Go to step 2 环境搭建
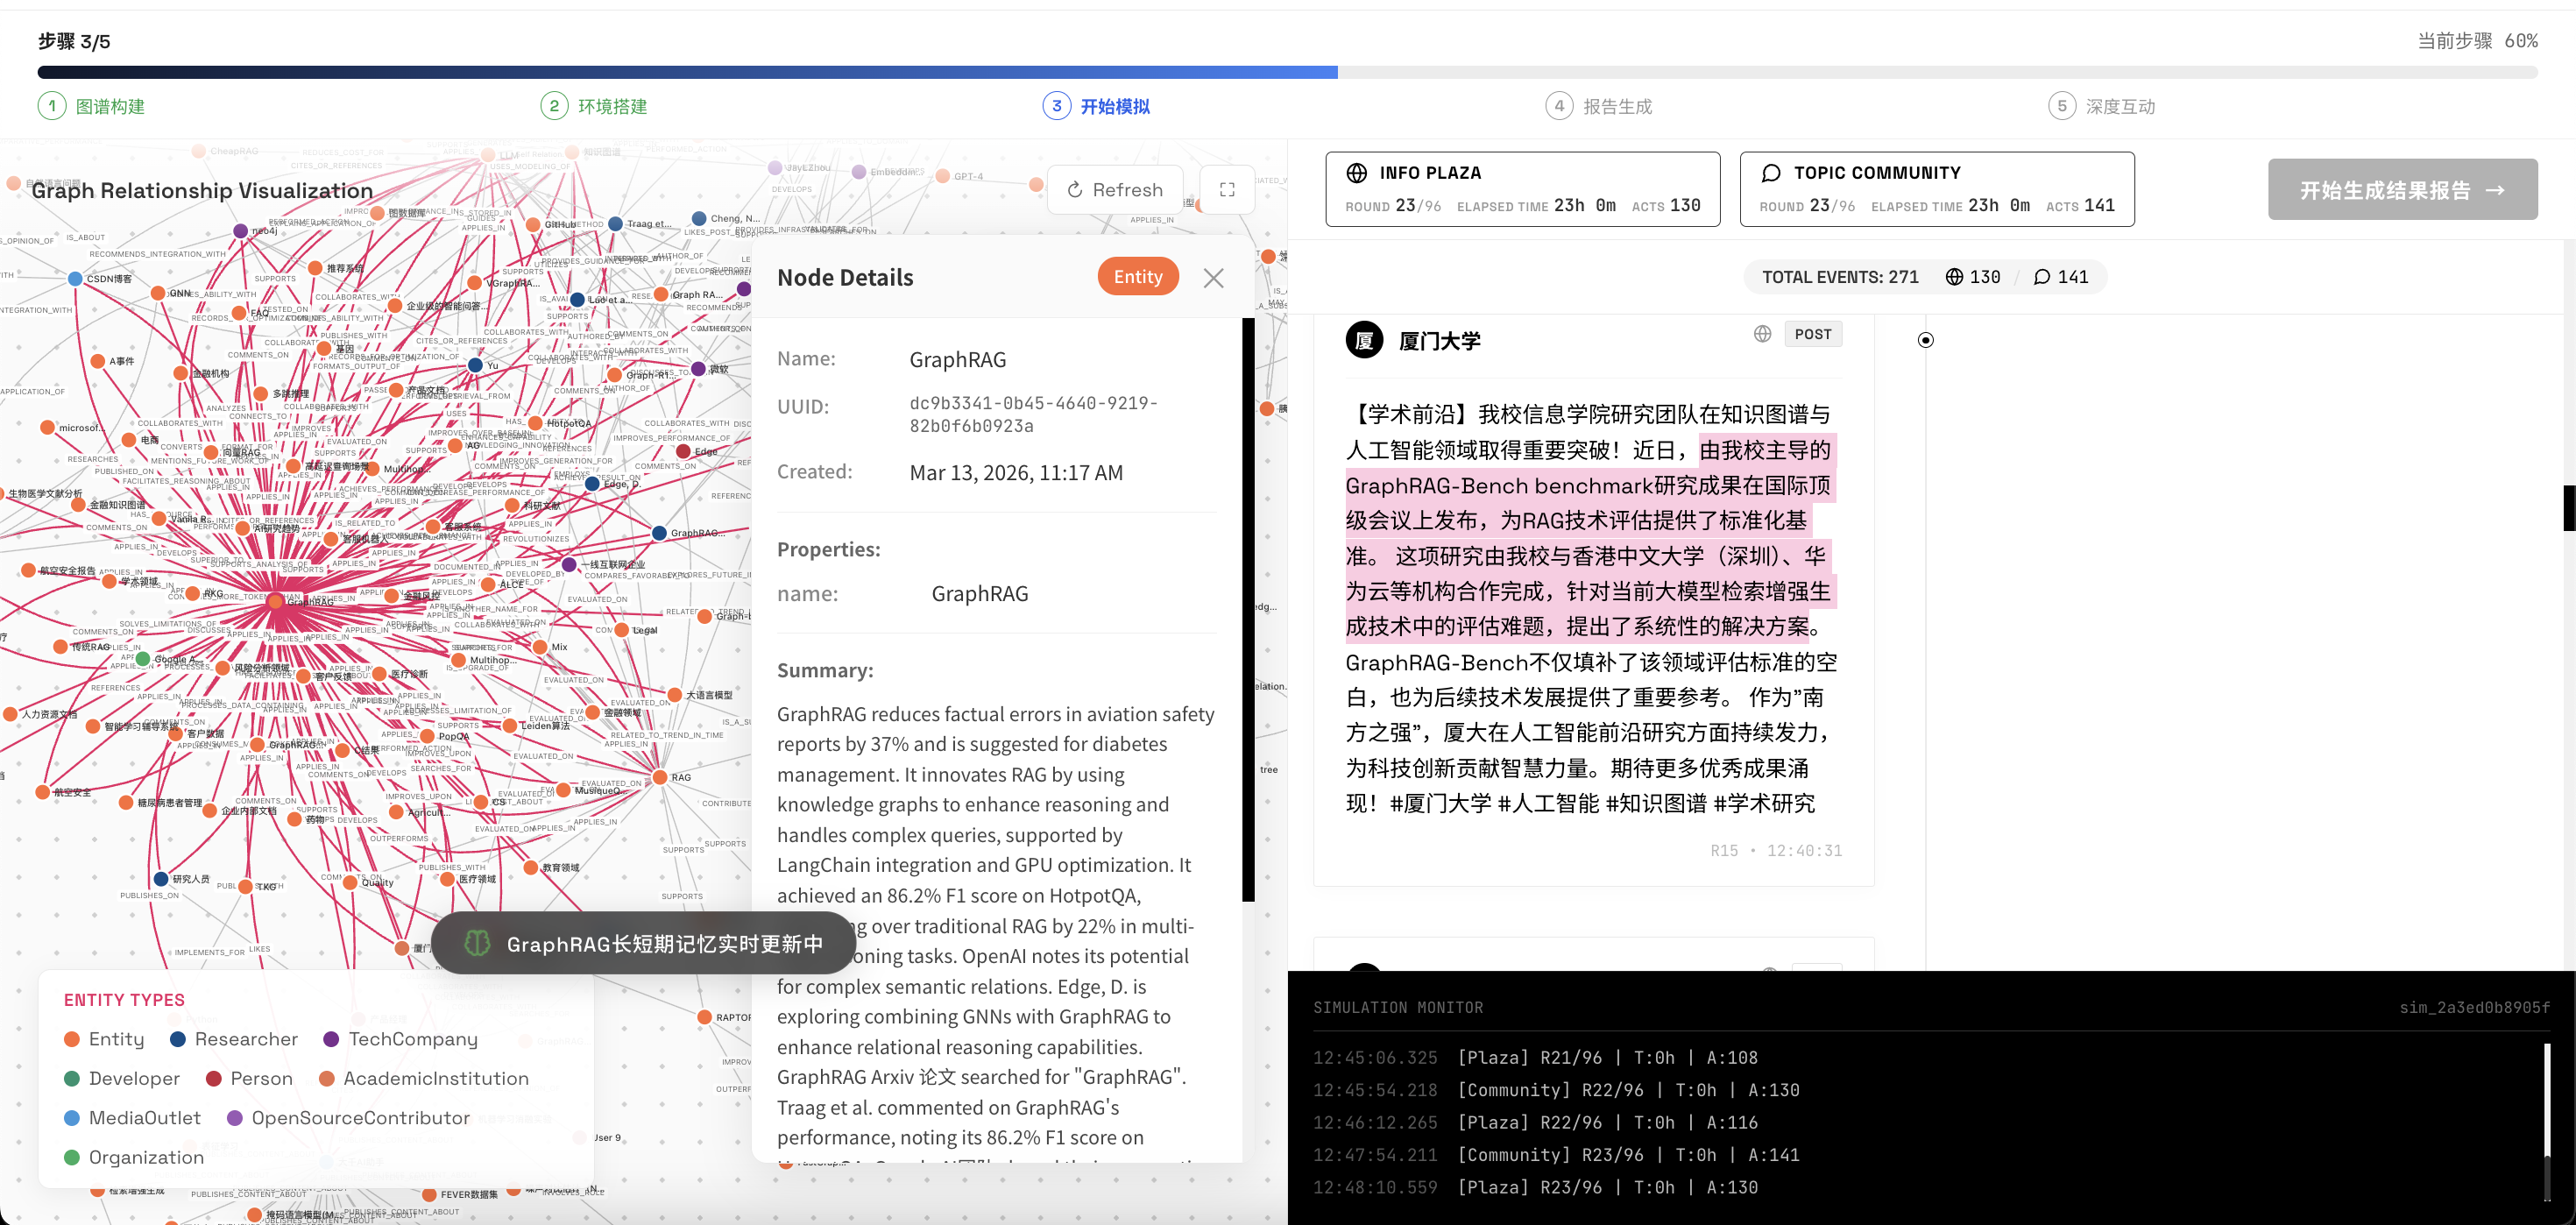Viewport: 2576px width, 1225px height. pos(594,106)
